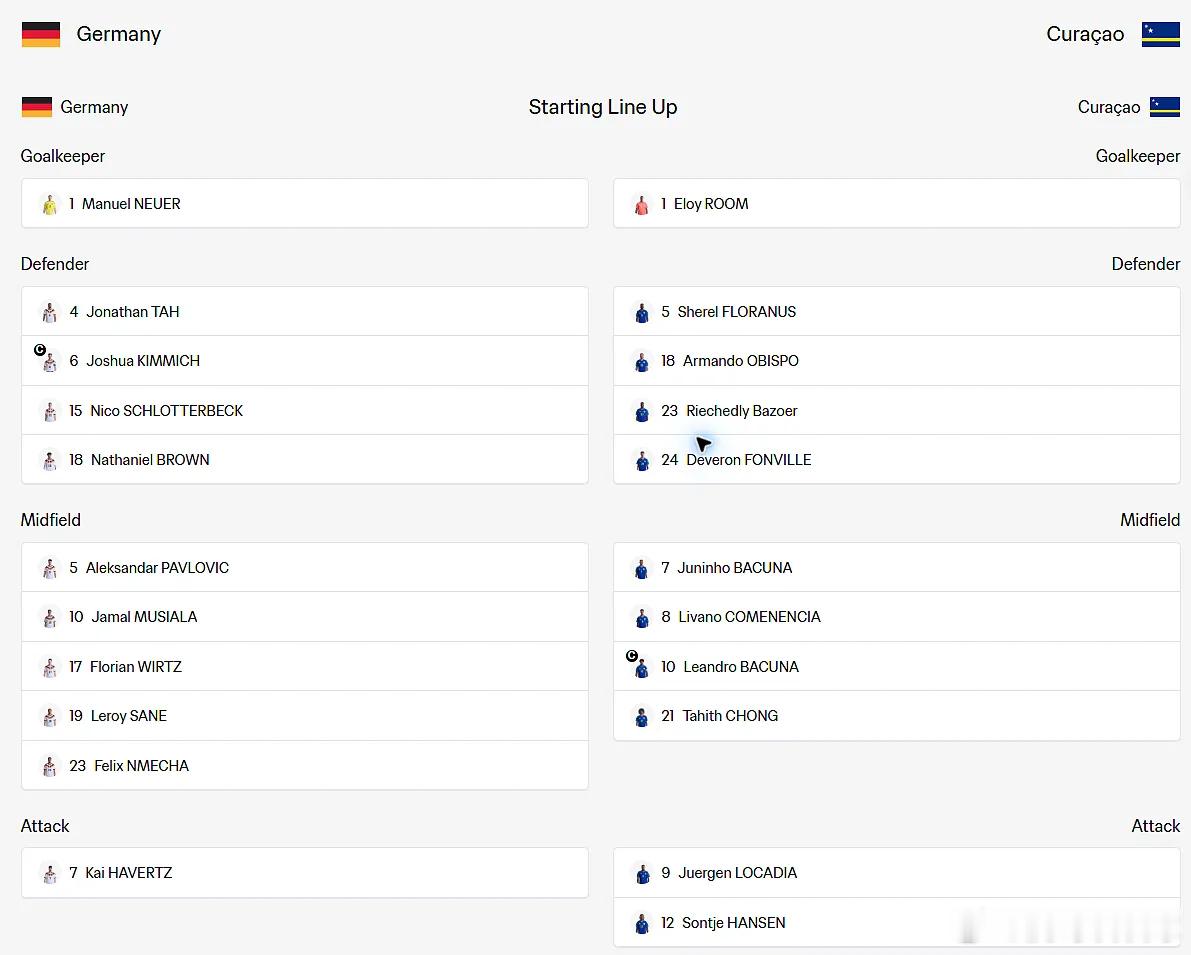Click captain badge beside Leandro BACUNA
Screen dimensions: 1191x955
click(x=632, y=656)
